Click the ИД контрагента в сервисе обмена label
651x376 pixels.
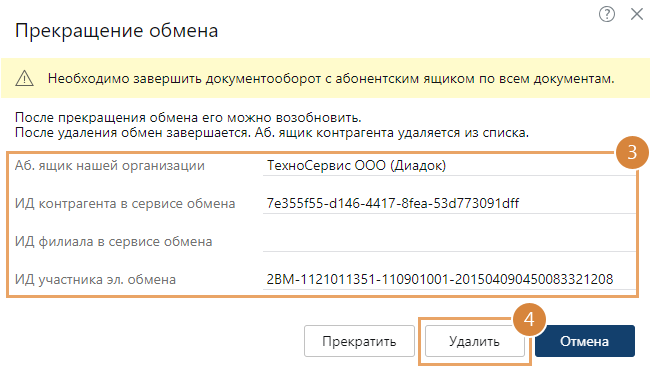(125, 203)
